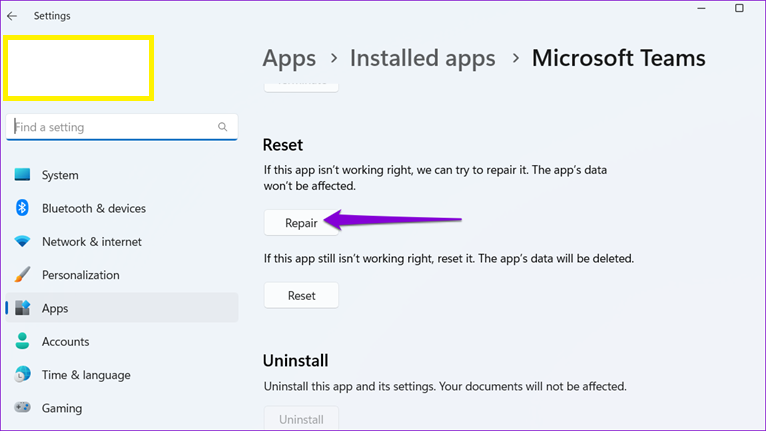The width and height of the screenshot is (766, 431).
Task: Click the Settings window title
Action: tap(52, 16)
